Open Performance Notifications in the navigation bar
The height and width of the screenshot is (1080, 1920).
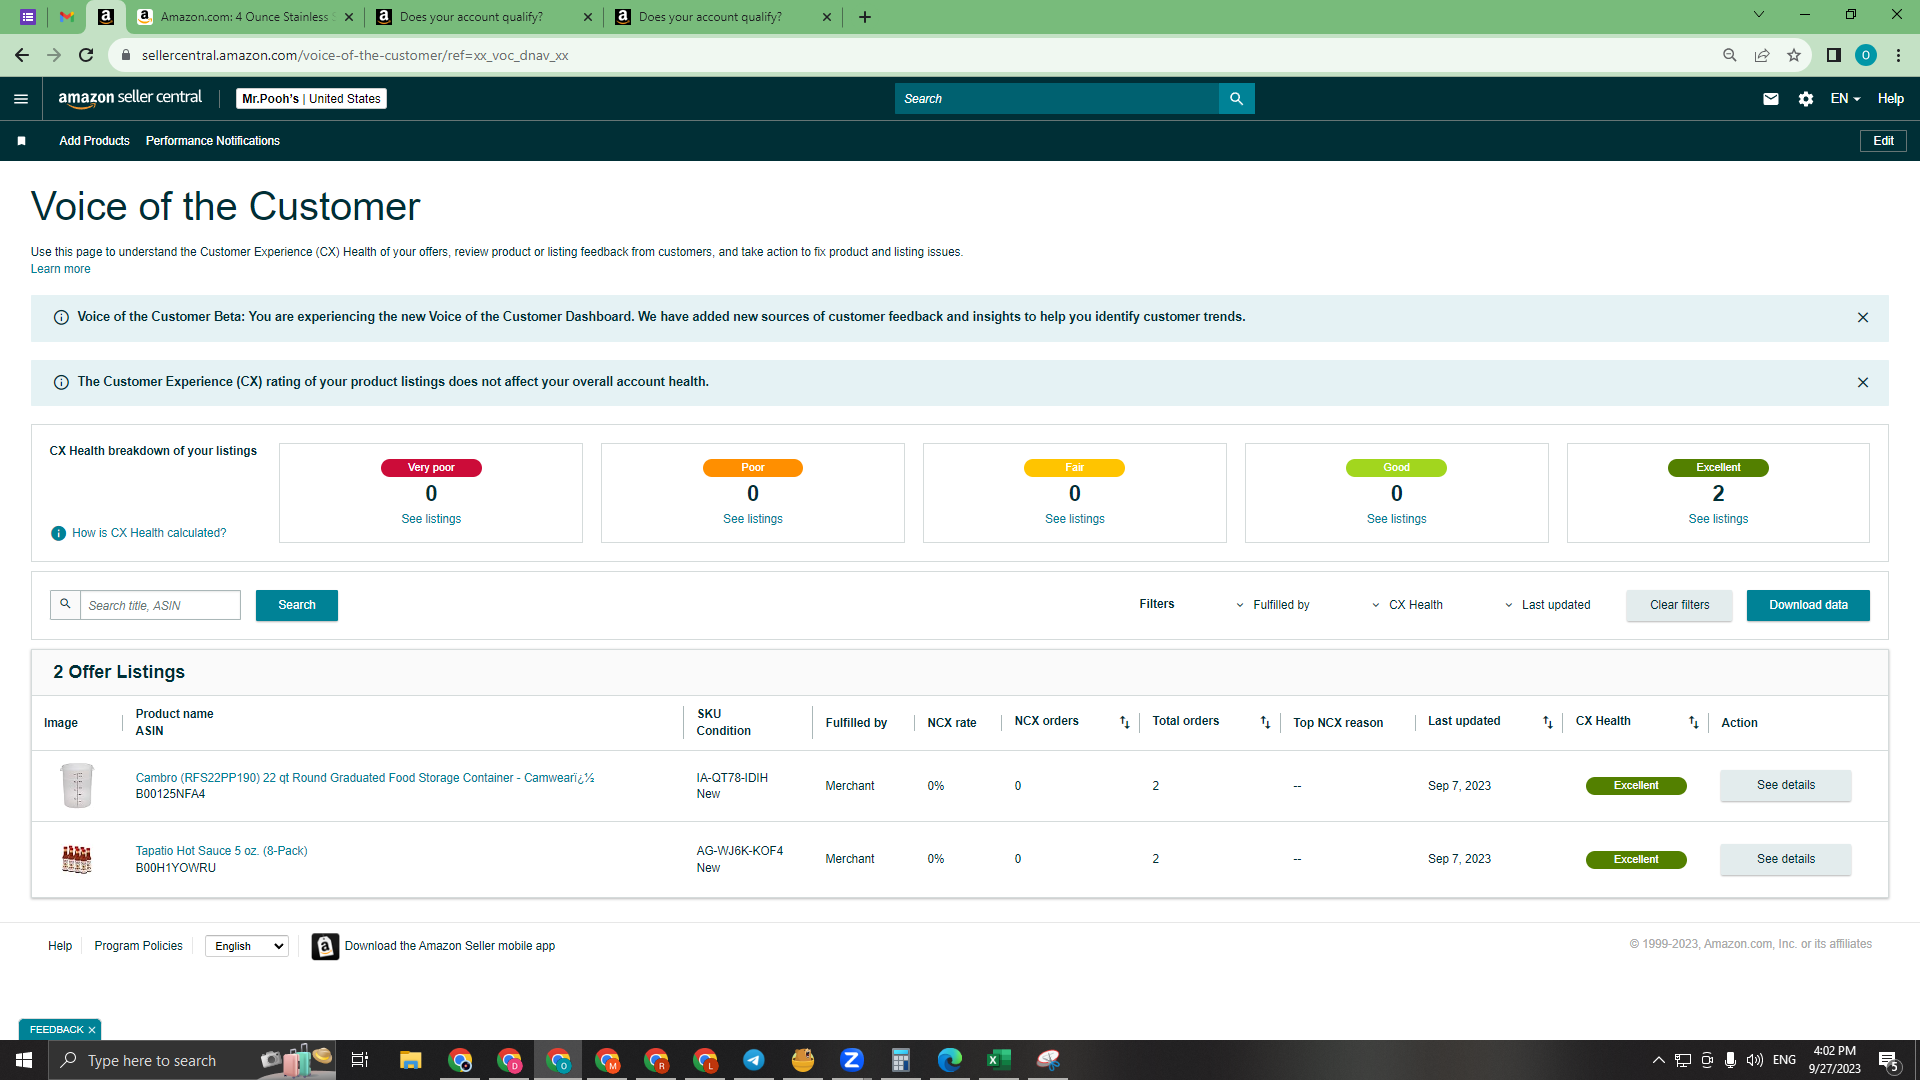coord(213,141)
